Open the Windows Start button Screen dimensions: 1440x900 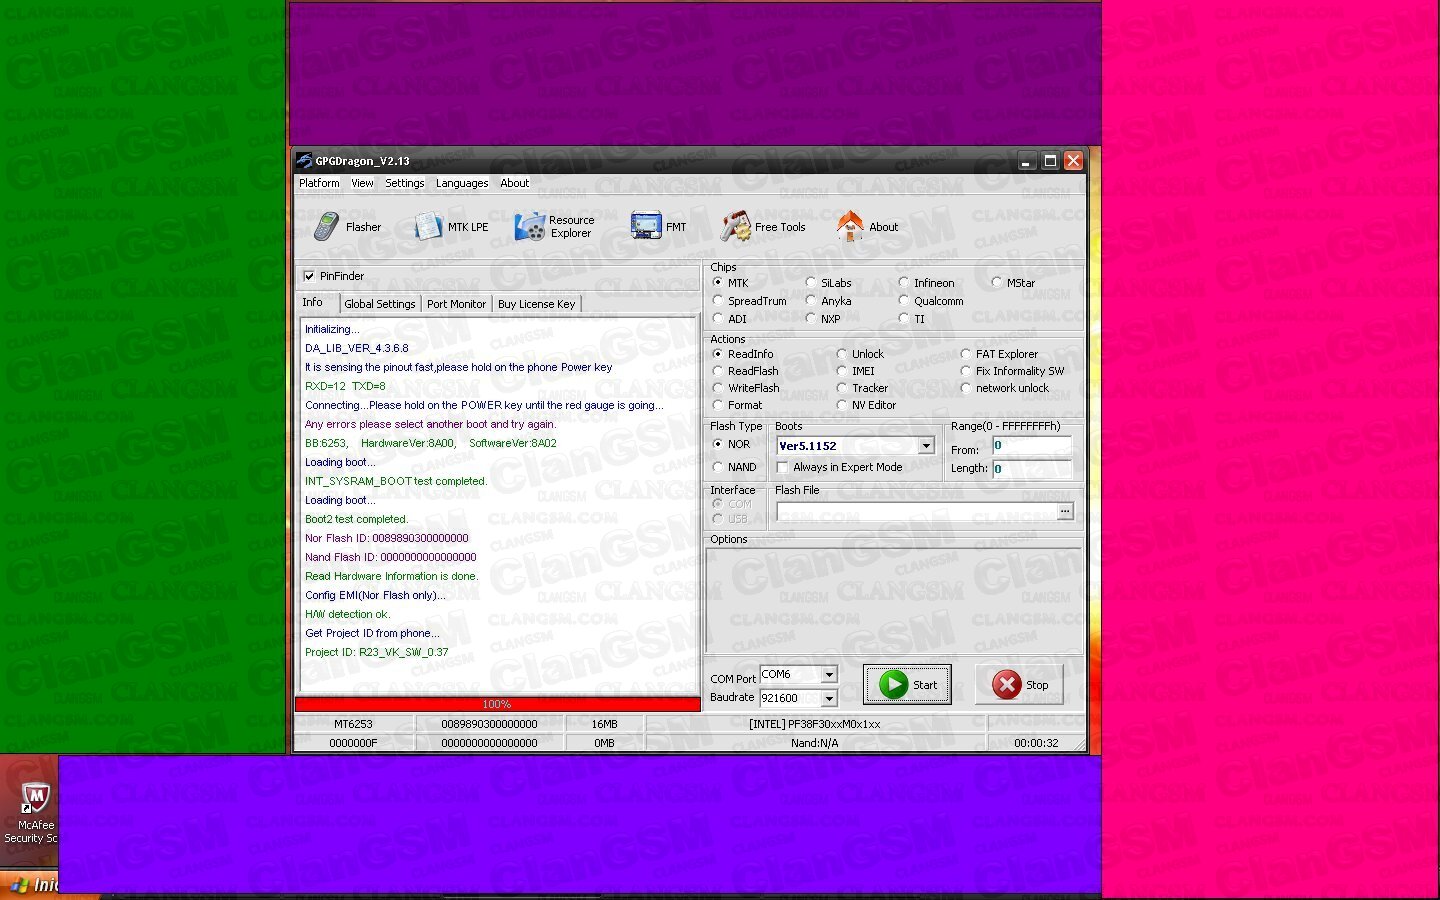coord(30,885)
